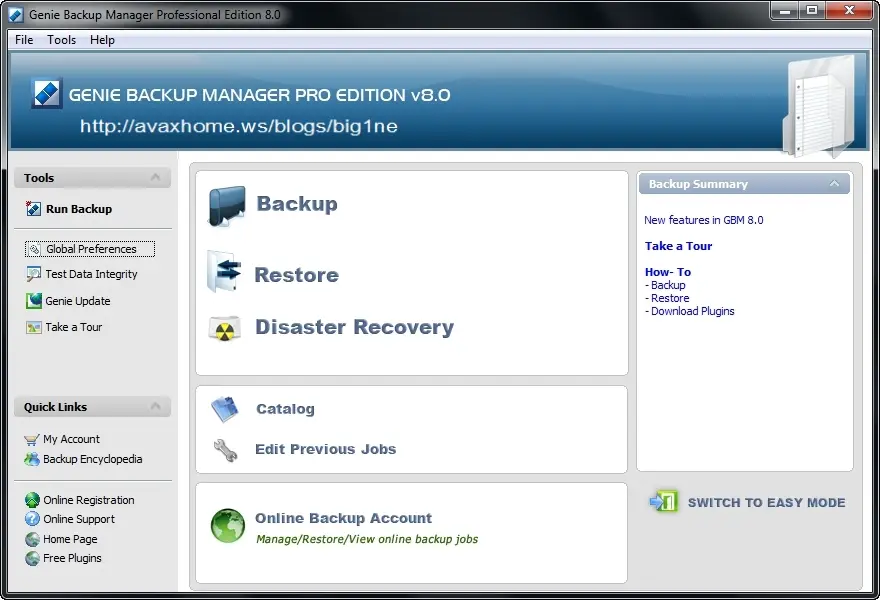Click How- To heading link
Screen dimensions: 880x600
coord(668,272)
